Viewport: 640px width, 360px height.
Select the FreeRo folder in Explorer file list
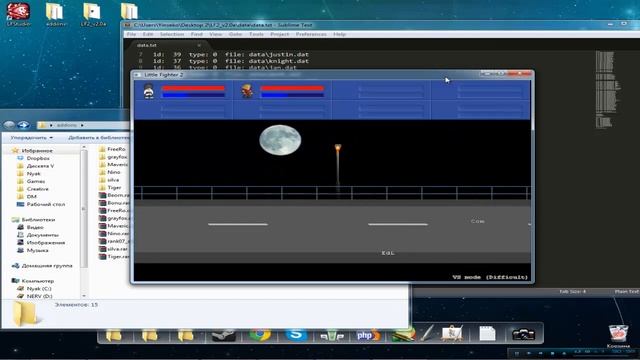(x=113, y=149)
